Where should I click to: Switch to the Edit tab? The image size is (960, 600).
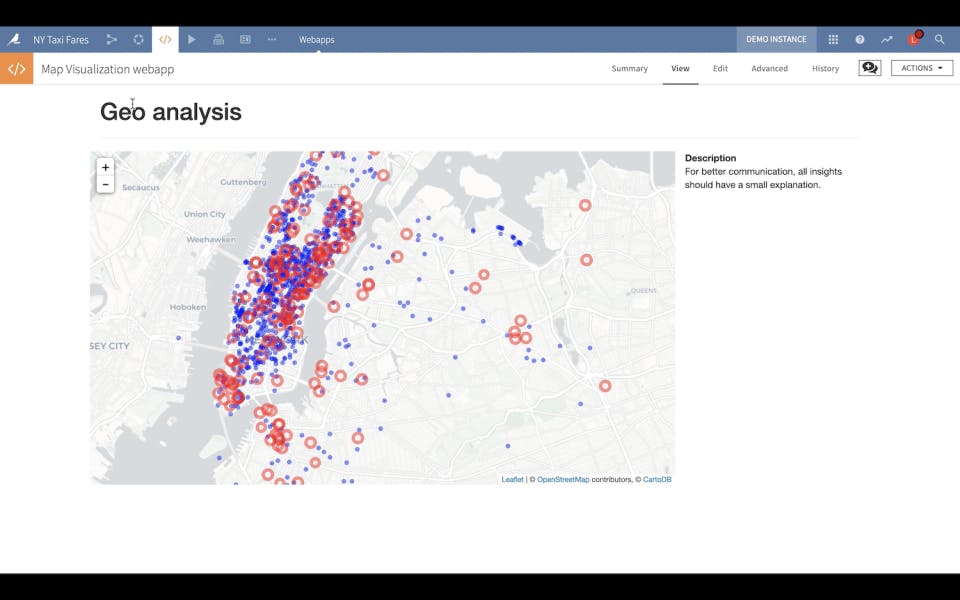pos(720,69)
